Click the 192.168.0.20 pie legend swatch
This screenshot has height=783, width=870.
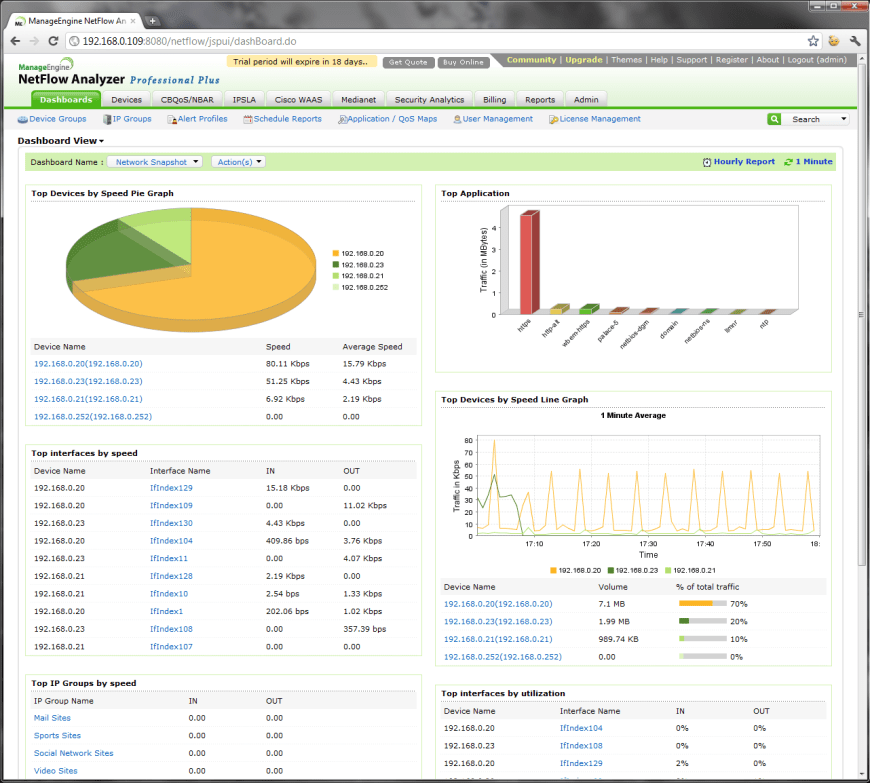pyautogui.click(x=335, y=253)
